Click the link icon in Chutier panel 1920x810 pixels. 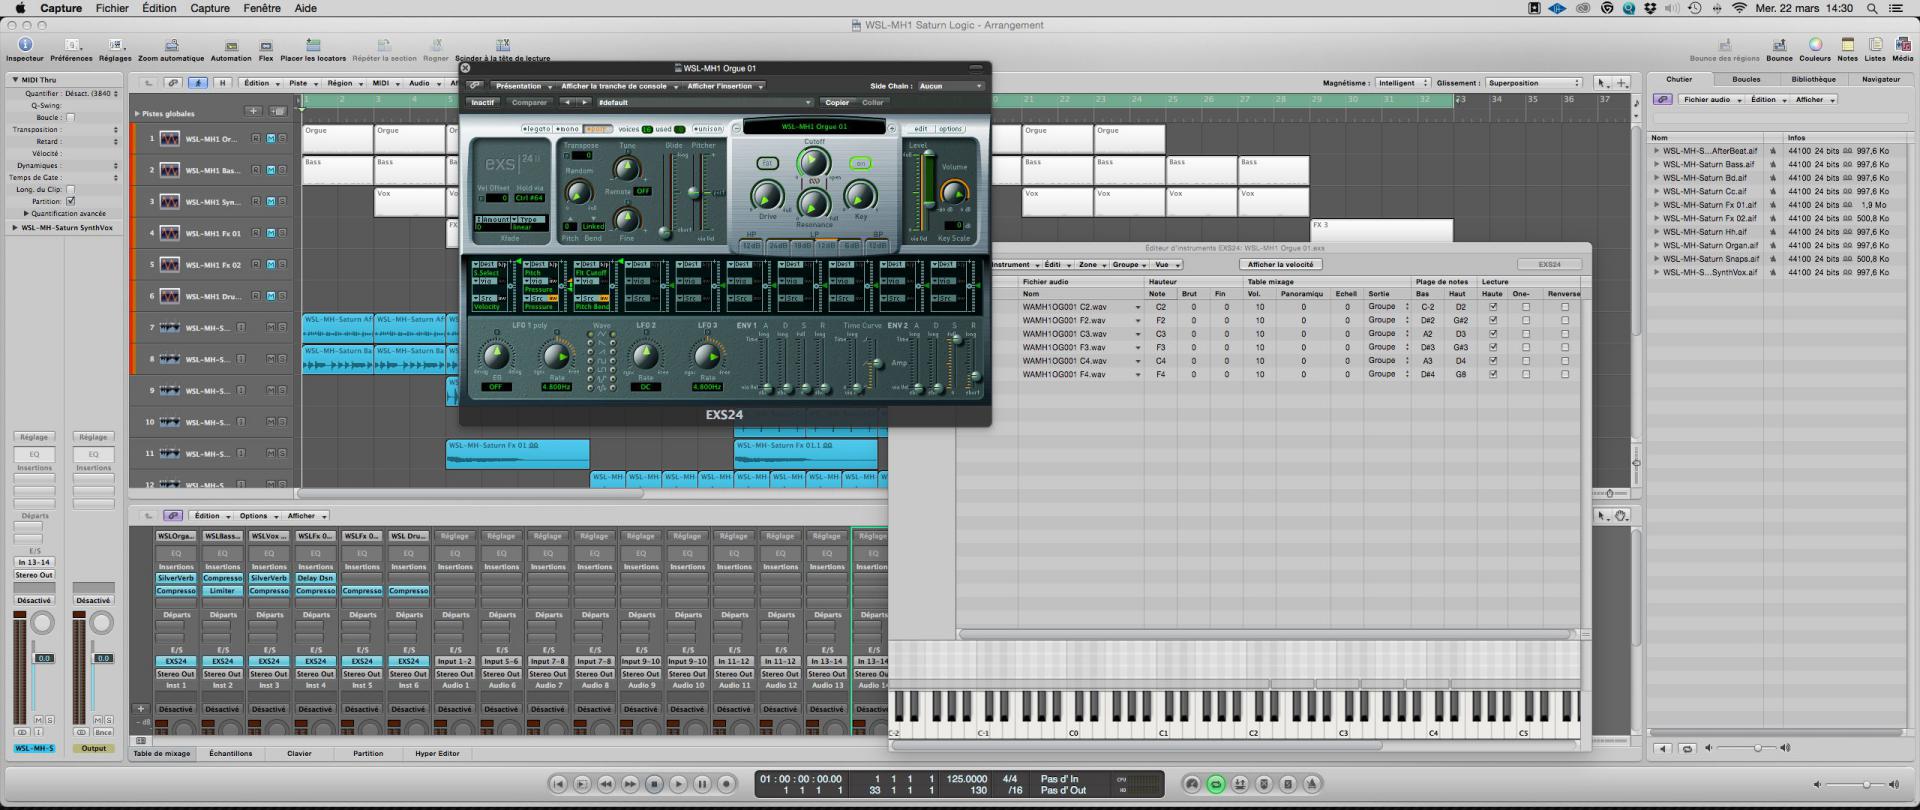point(1662,99)
